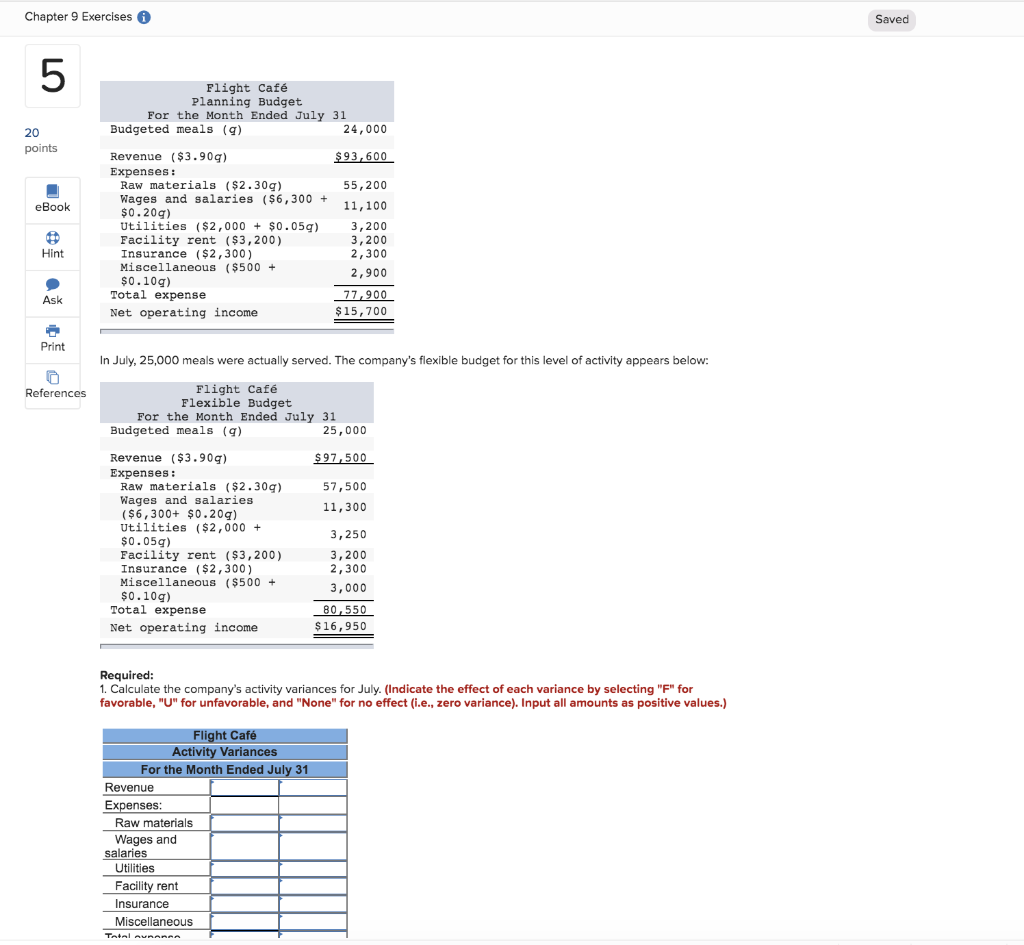Click the 20 points label
The width and height of the screenshot is (1024, 945).
40,140
